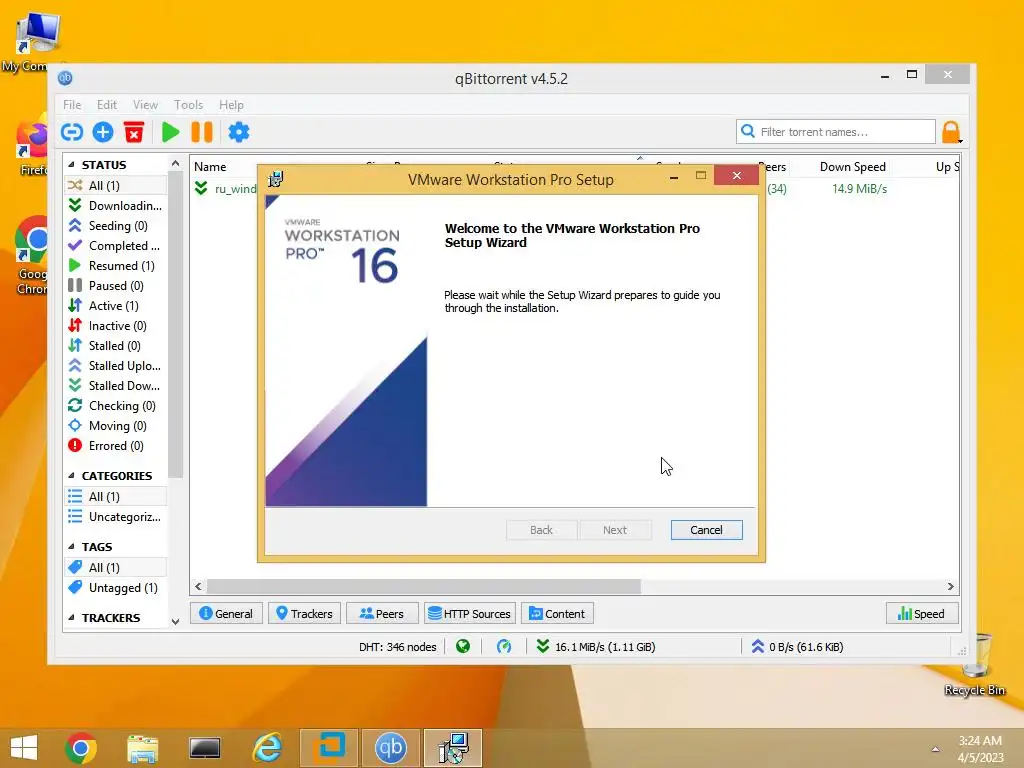Click the horizontal scrollbar left arrow
The width and height of the screenshot is (1024, 768).
199,586
